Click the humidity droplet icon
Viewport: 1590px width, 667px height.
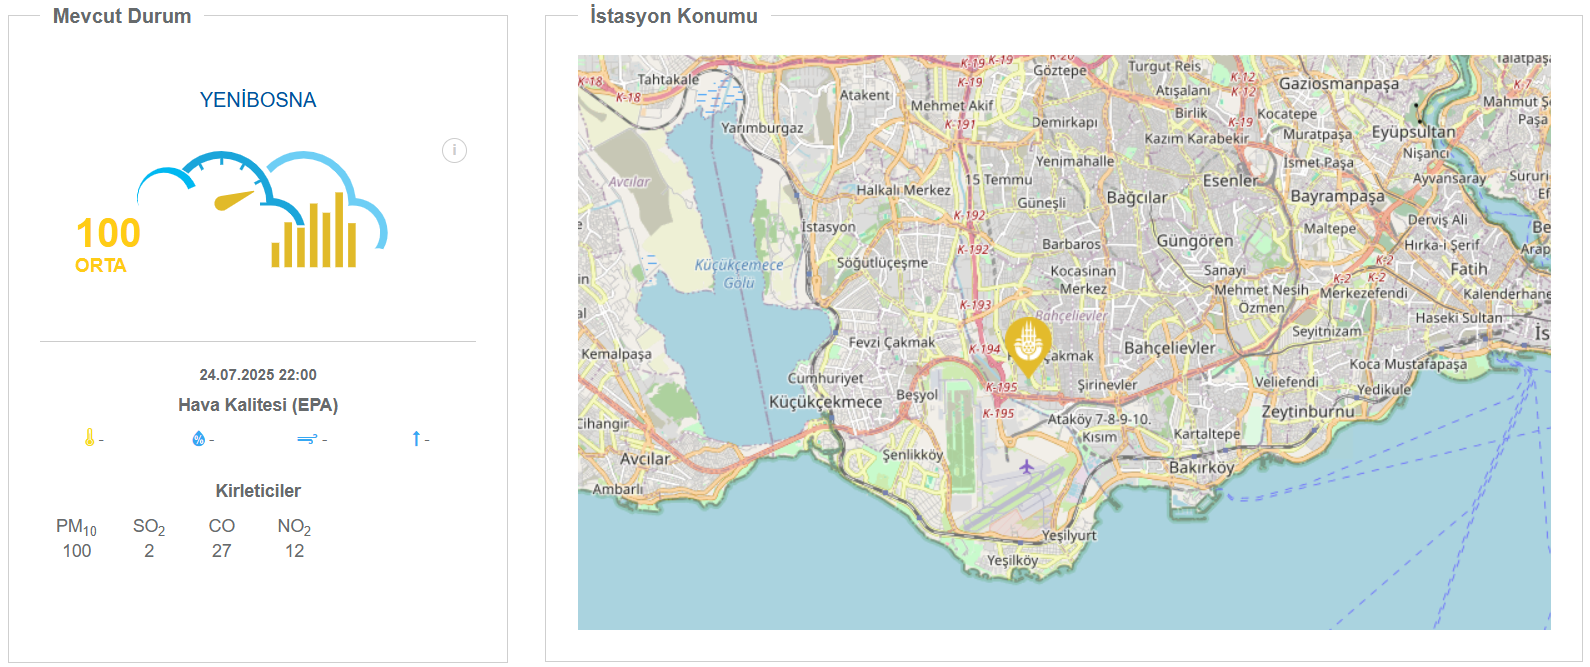198,439
